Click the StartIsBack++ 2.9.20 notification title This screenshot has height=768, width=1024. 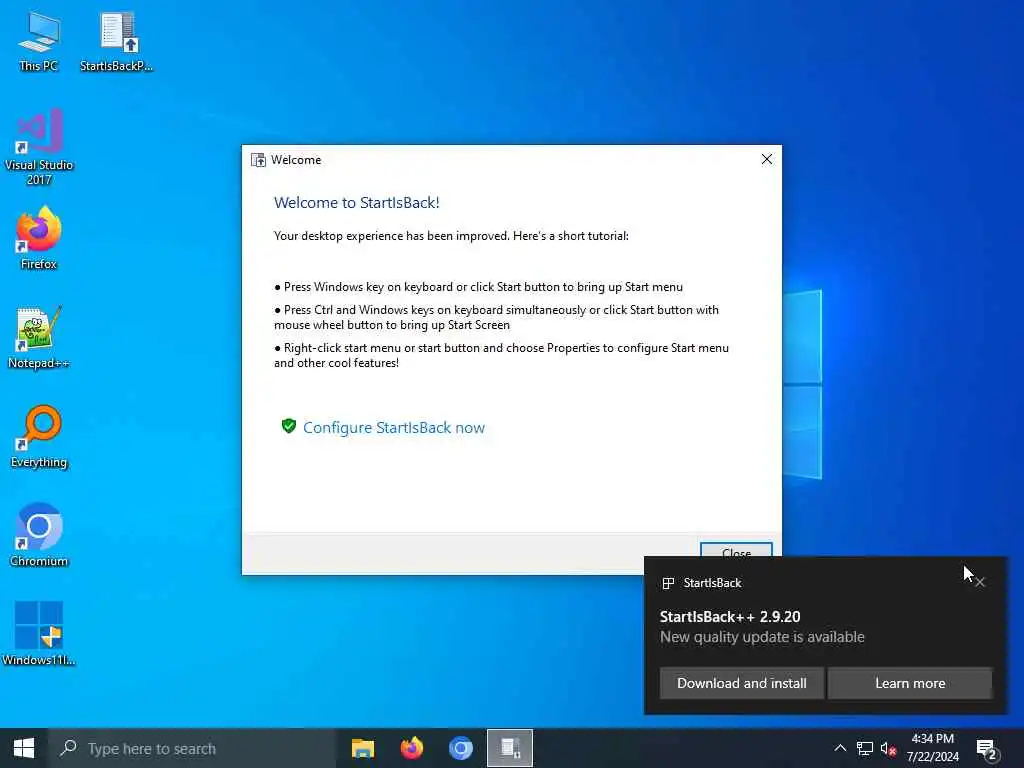click(729, 616)
